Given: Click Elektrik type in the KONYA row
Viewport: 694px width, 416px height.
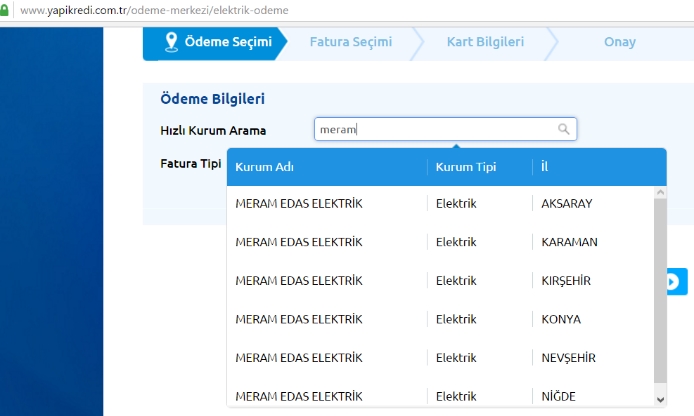Looking at the screenshot, I should click(456, 319).
